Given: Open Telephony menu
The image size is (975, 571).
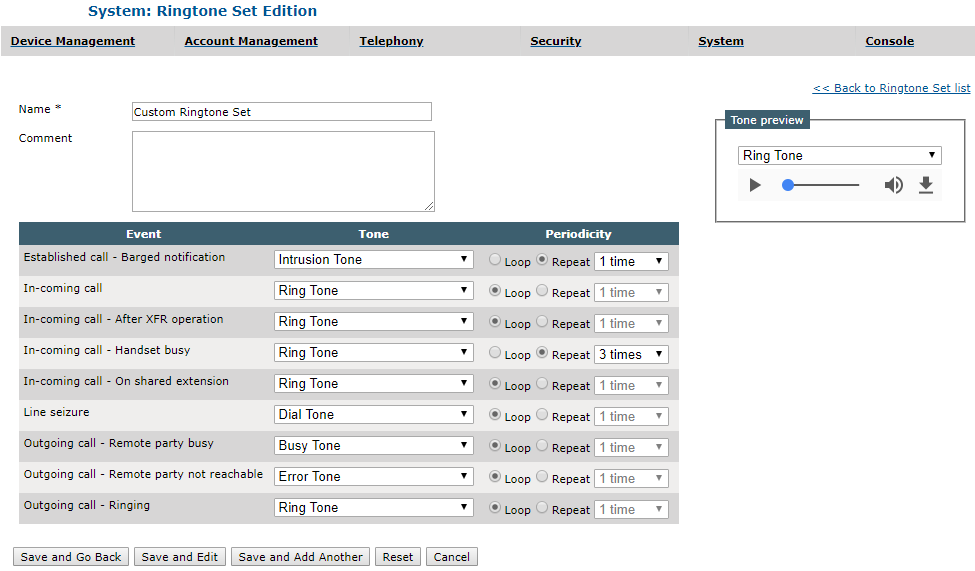Looking at the screenshot, I should pos(391,41).
